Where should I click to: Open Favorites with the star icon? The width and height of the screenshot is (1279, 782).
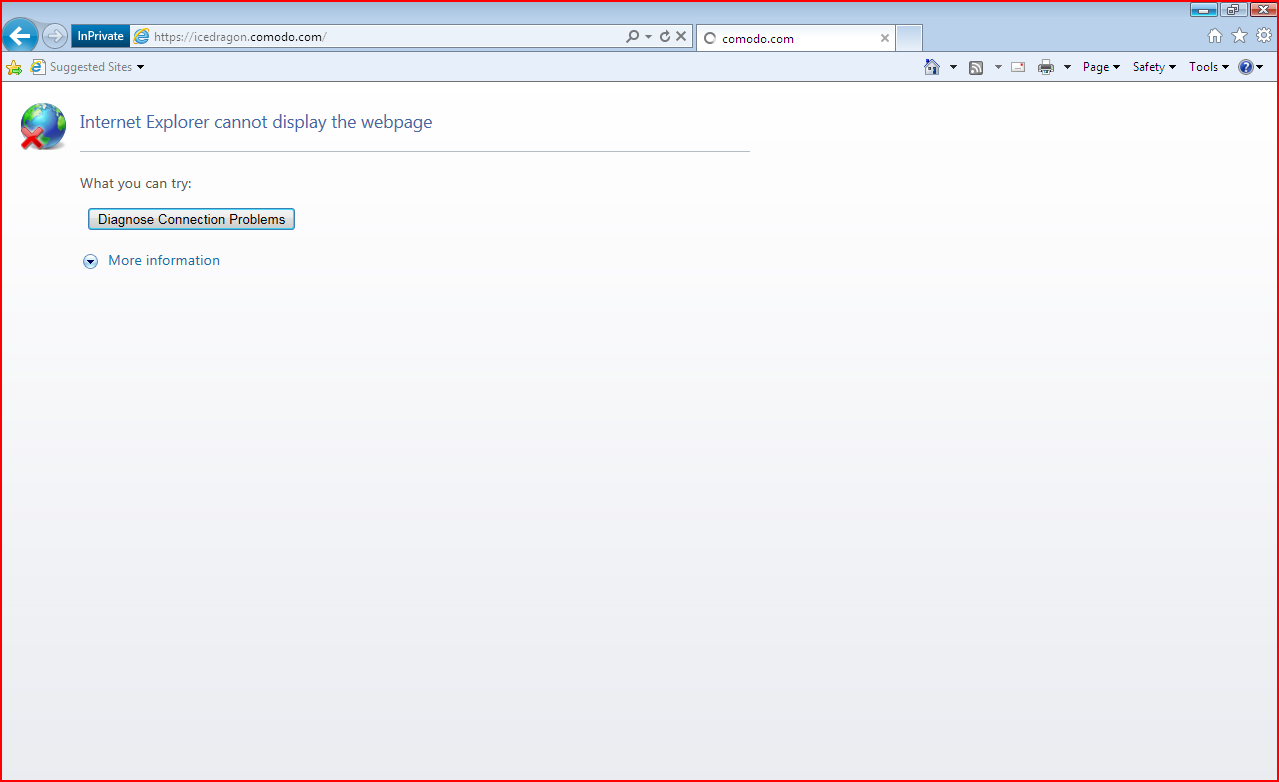pyautogui.click(x=1239, y=36)
